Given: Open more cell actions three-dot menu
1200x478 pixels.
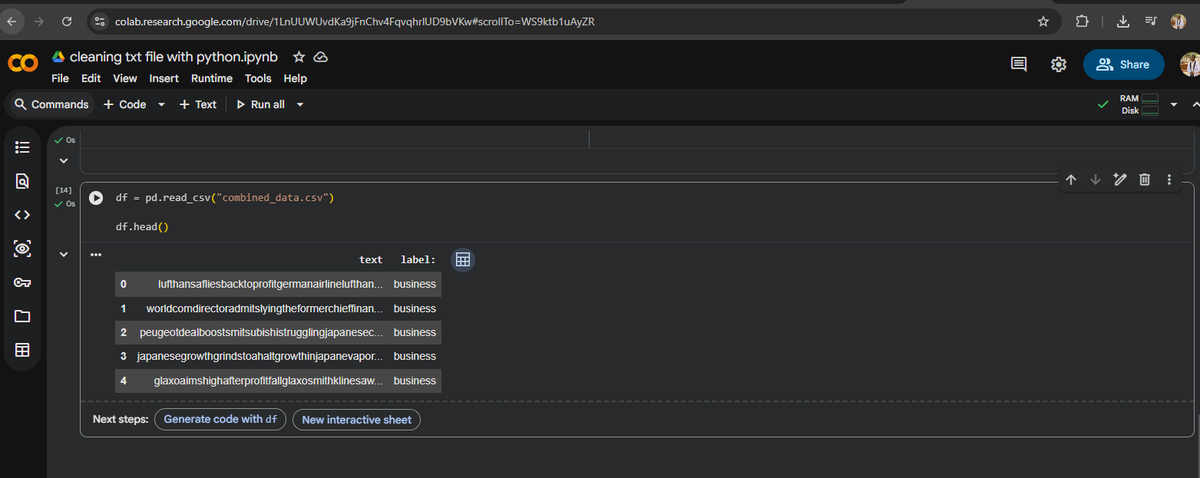Looking at the screenshot, I should click(1168, 181).
